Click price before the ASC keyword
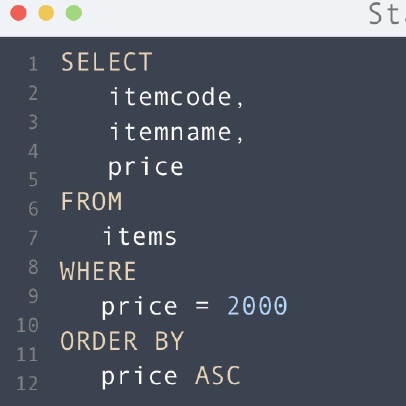 point(139,377)
